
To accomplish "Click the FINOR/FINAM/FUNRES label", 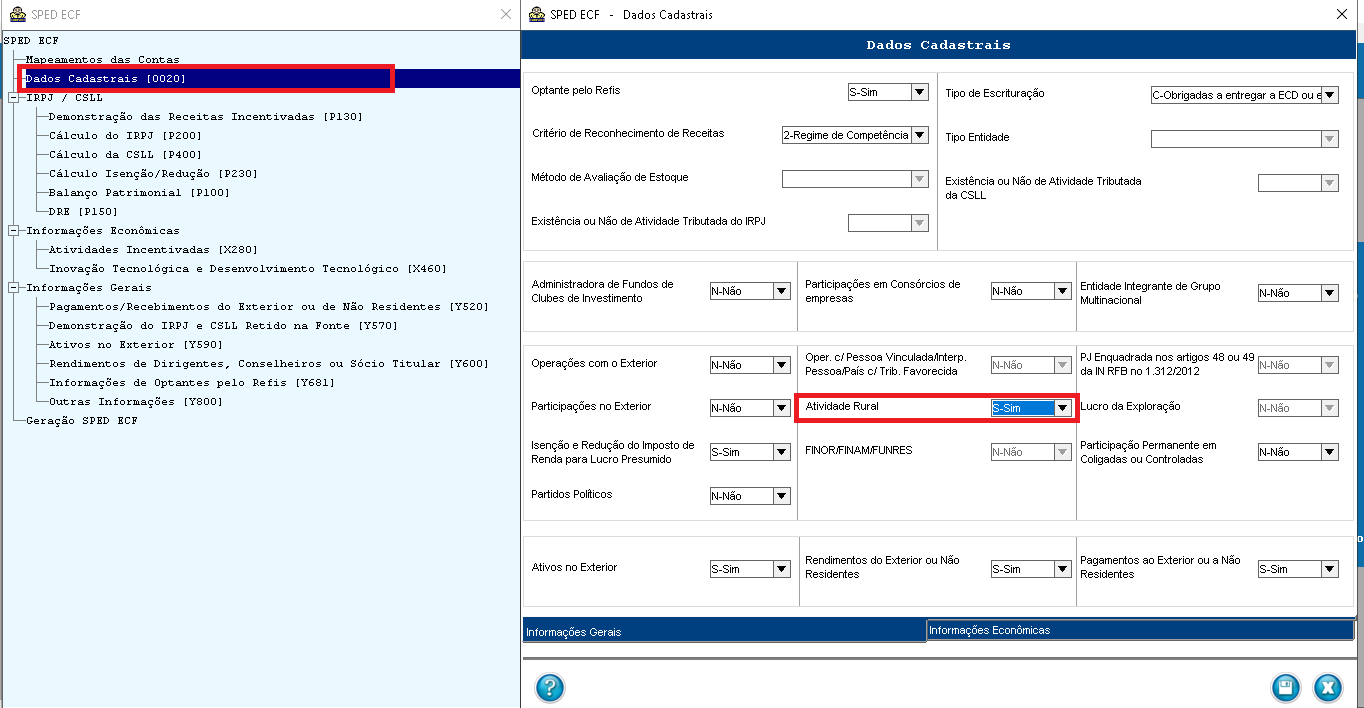I will click(x=858, y=451).
